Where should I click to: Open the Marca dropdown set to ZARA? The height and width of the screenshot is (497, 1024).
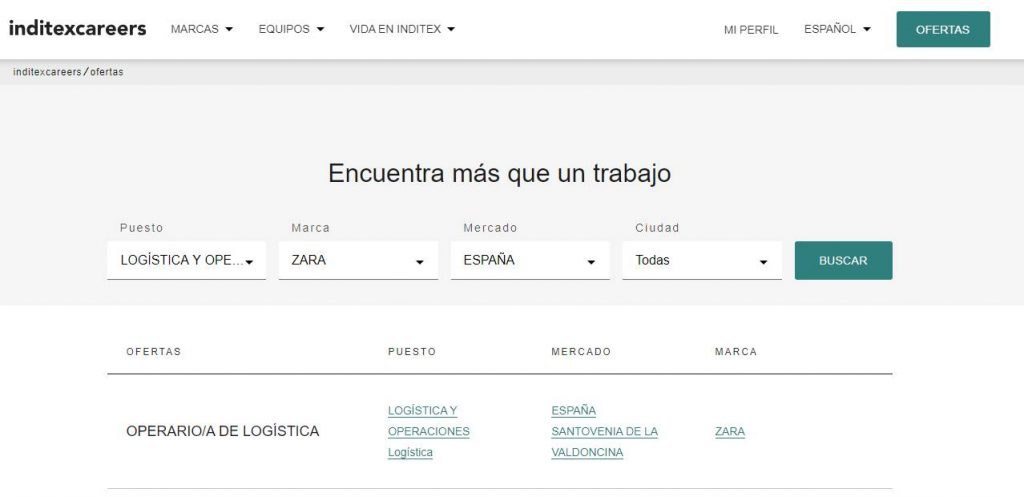click(x=358, y=260)
